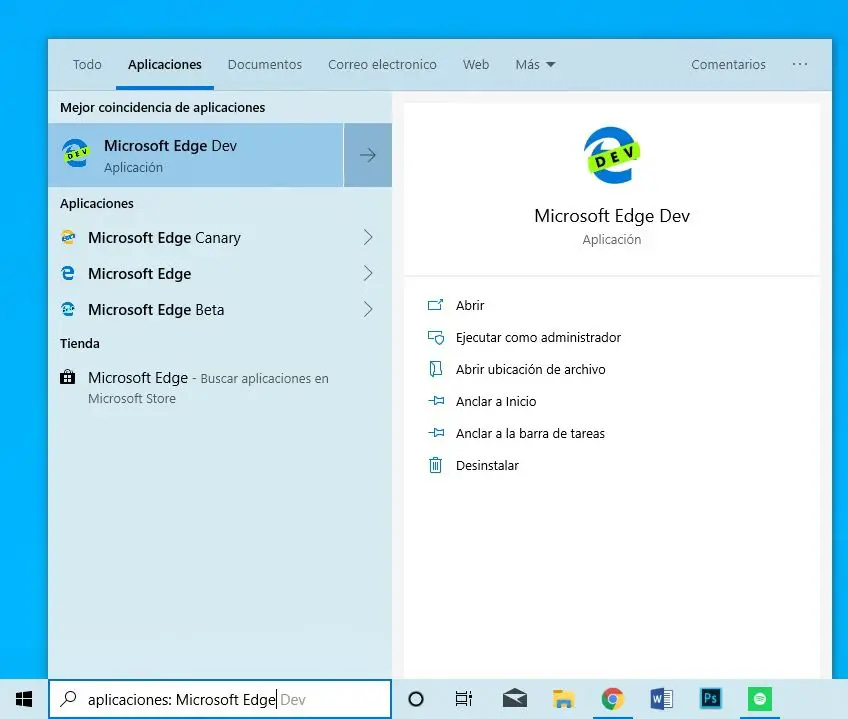Click the large Edge Dev logo in preview

pos(612,156)
